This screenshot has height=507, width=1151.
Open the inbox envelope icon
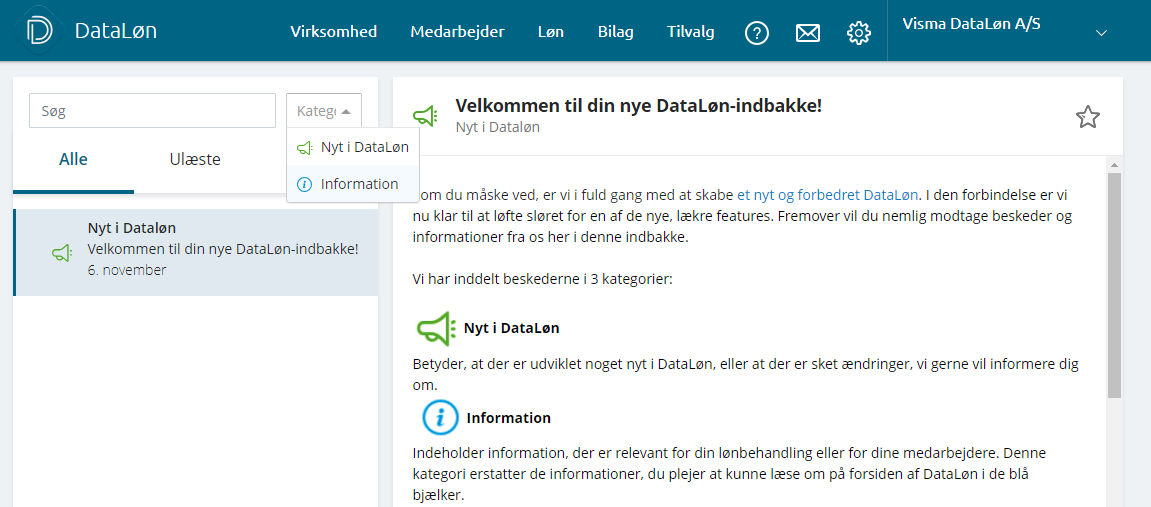coord(807,33)
